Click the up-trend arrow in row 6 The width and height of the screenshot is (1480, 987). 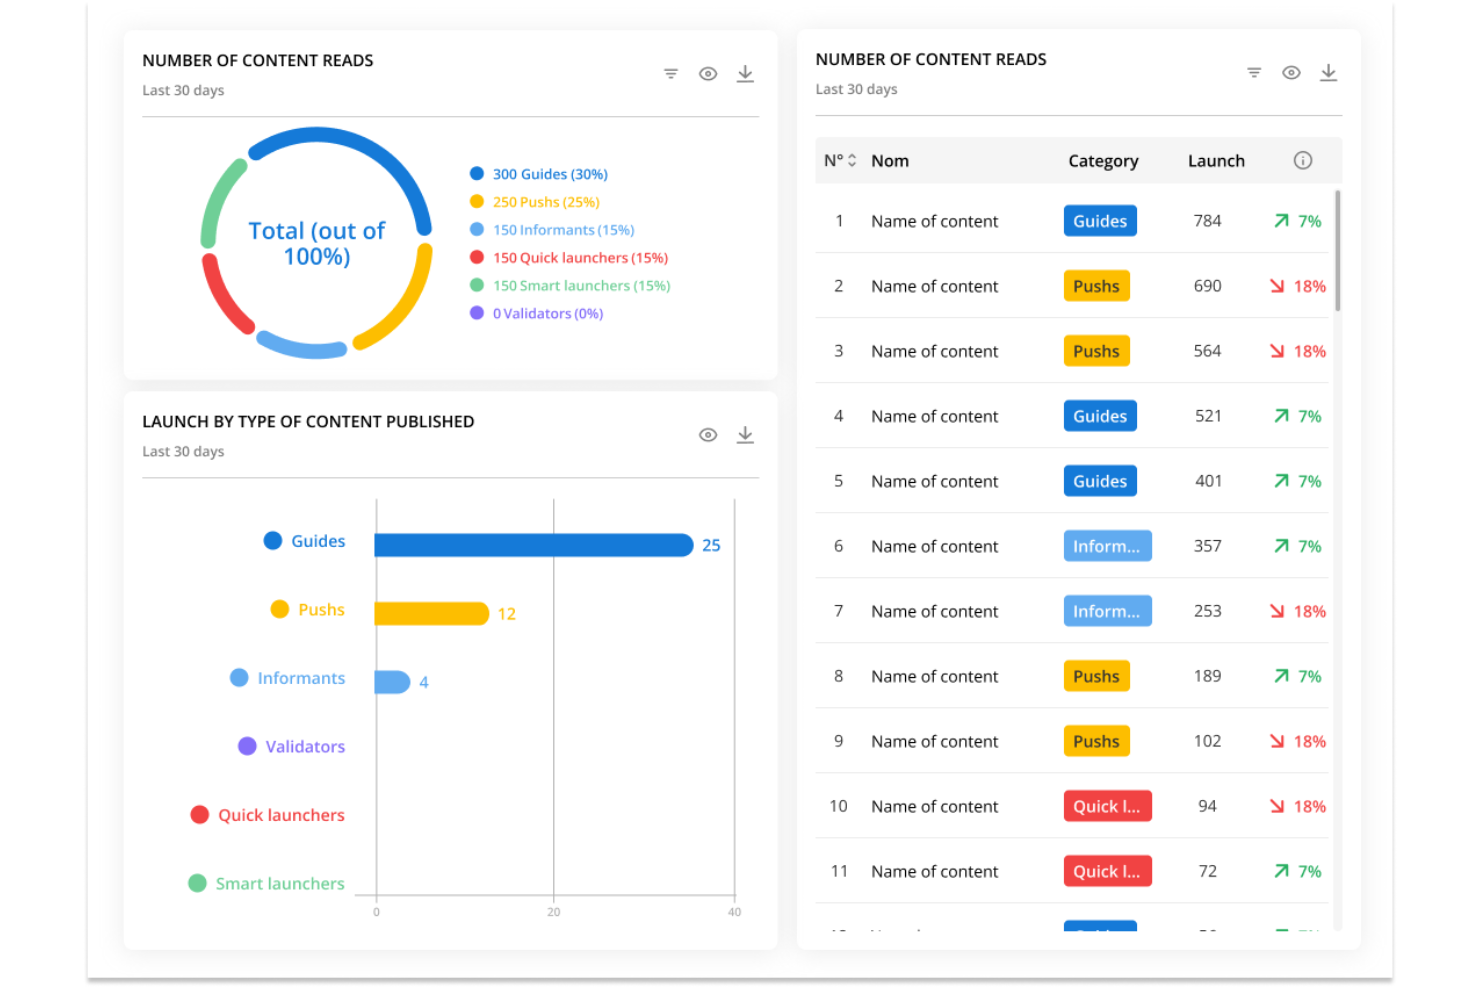1281,546
